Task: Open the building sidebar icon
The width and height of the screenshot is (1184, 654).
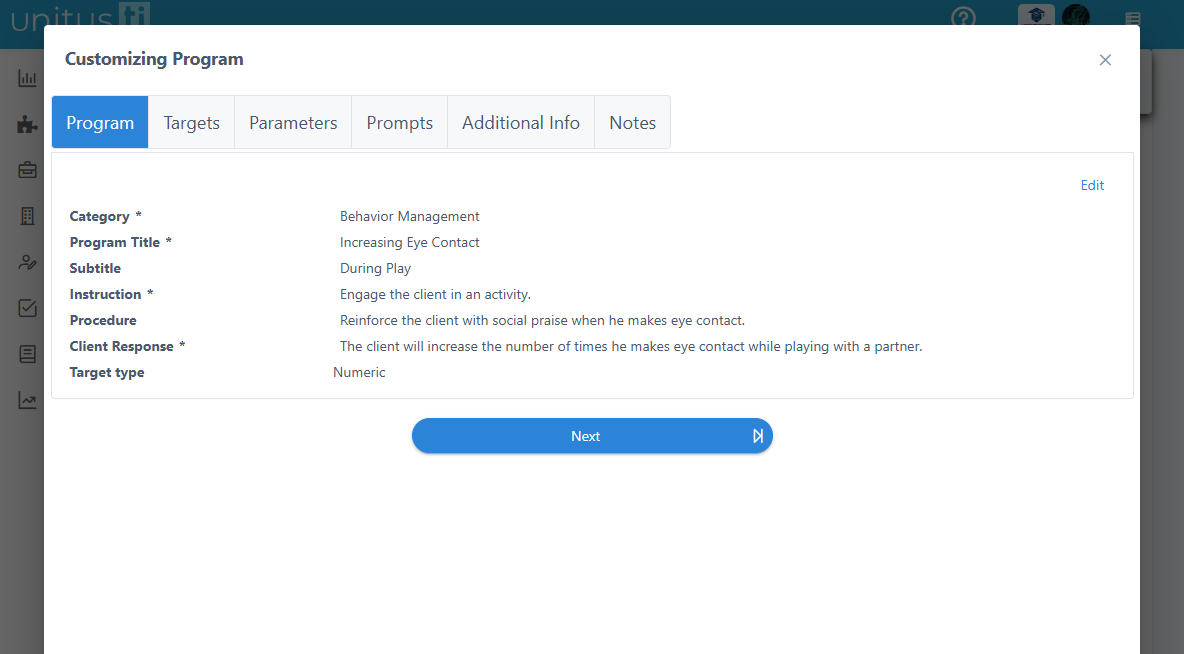Action: click(27, 216)
